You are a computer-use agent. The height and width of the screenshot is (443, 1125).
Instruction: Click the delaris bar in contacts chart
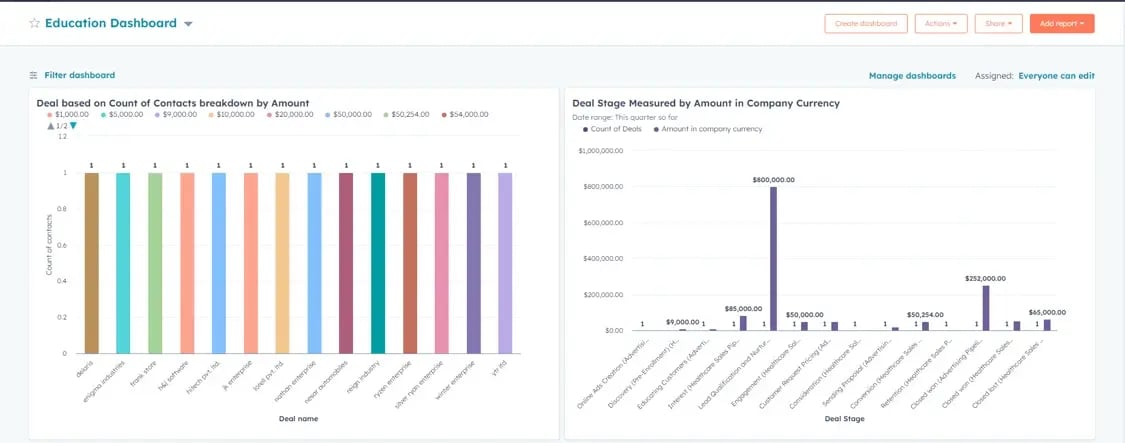[91, 263]
